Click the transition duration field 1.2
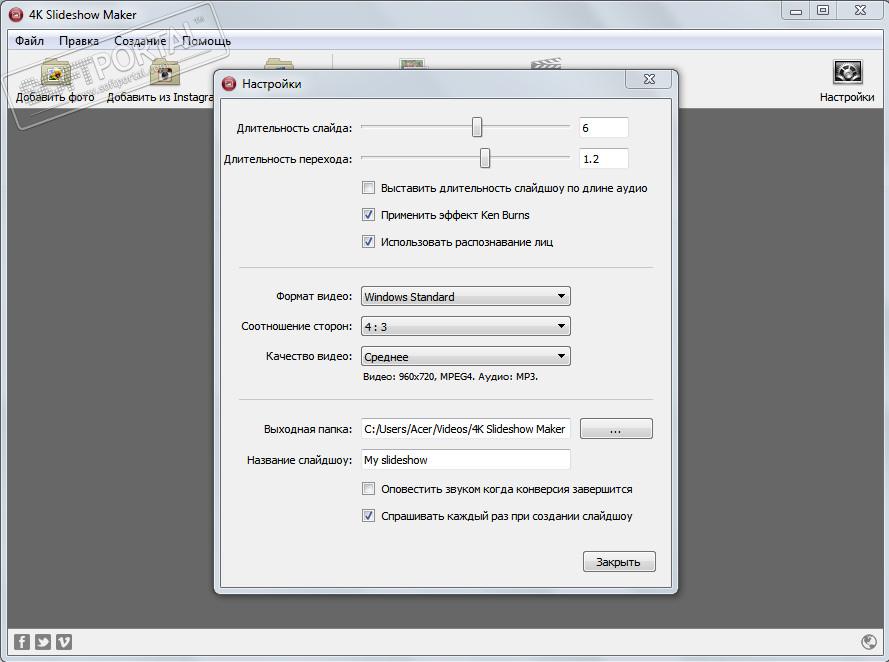 604,159
